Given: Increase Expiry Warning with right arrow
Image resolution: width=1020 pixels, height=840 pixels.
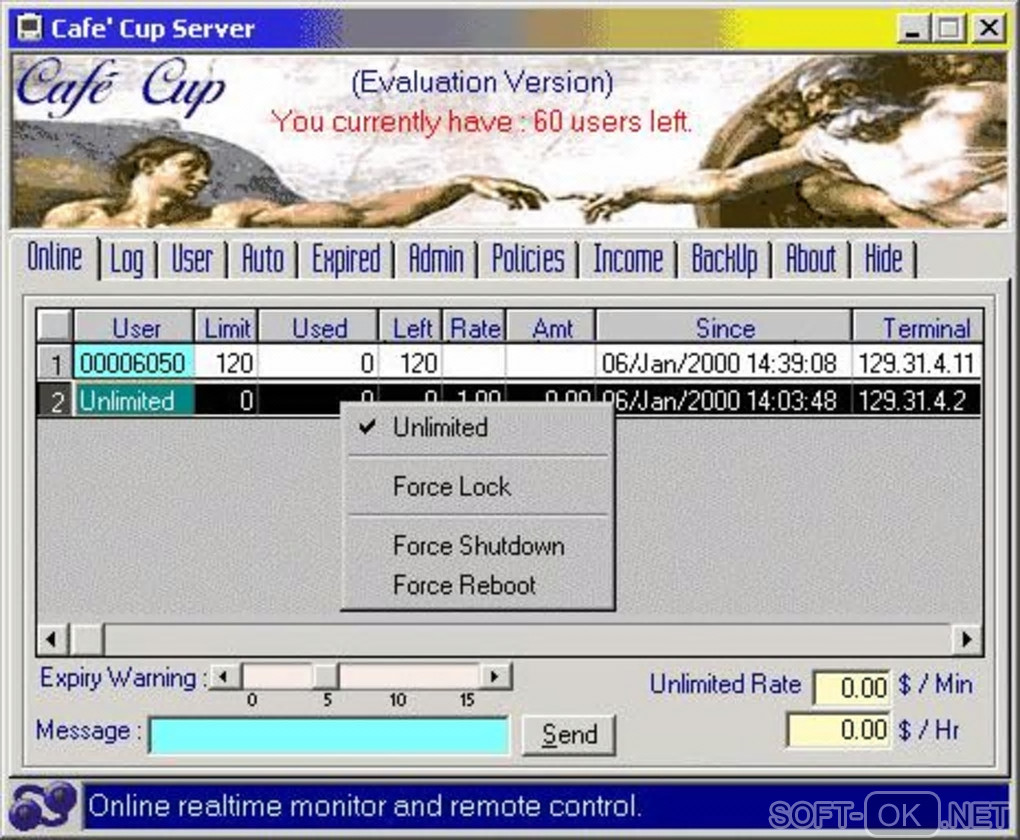Looking at the screenshot, I should 496,677.
